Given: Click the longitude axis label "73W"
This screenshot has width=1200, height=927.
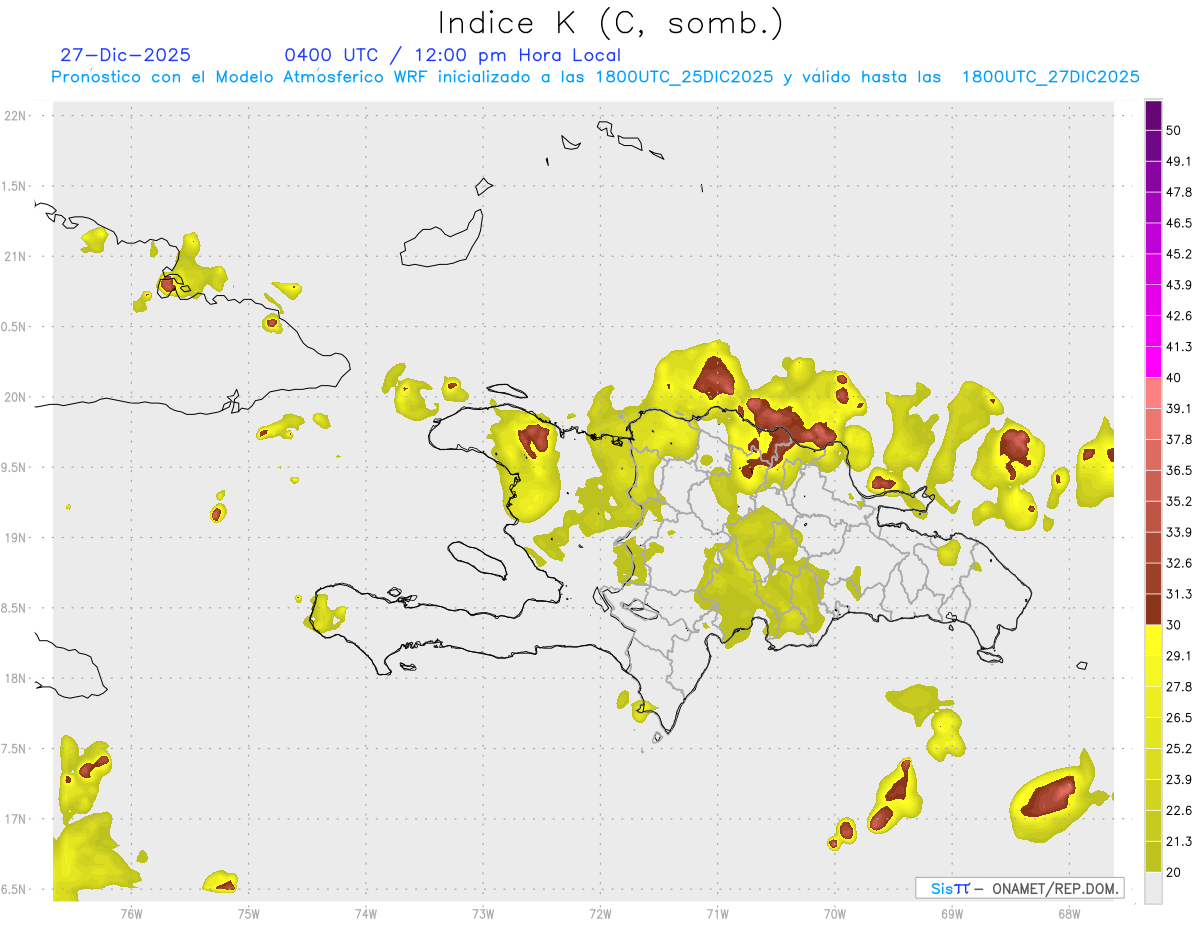Looking at the screenshot, I should click(x=483, y=913).
